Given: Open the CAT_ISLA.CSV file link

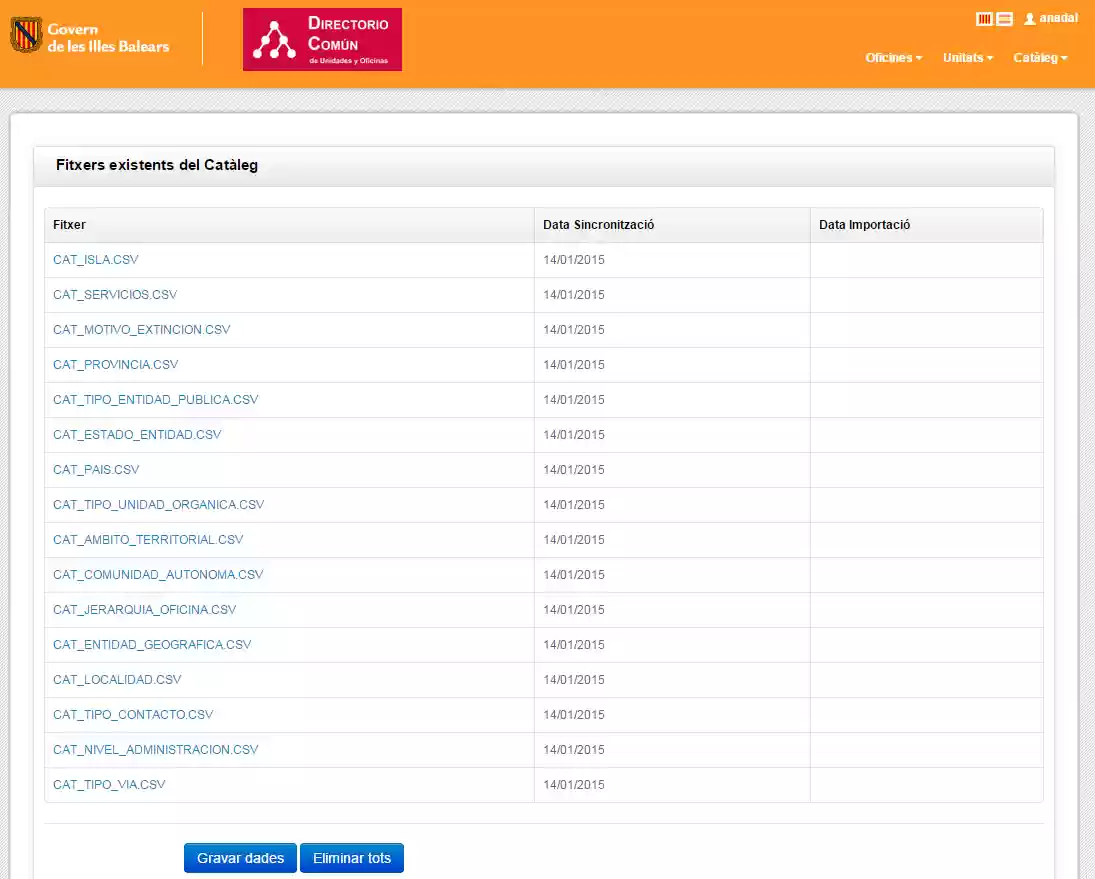Looking at the screenshot, I should (96, 259).
